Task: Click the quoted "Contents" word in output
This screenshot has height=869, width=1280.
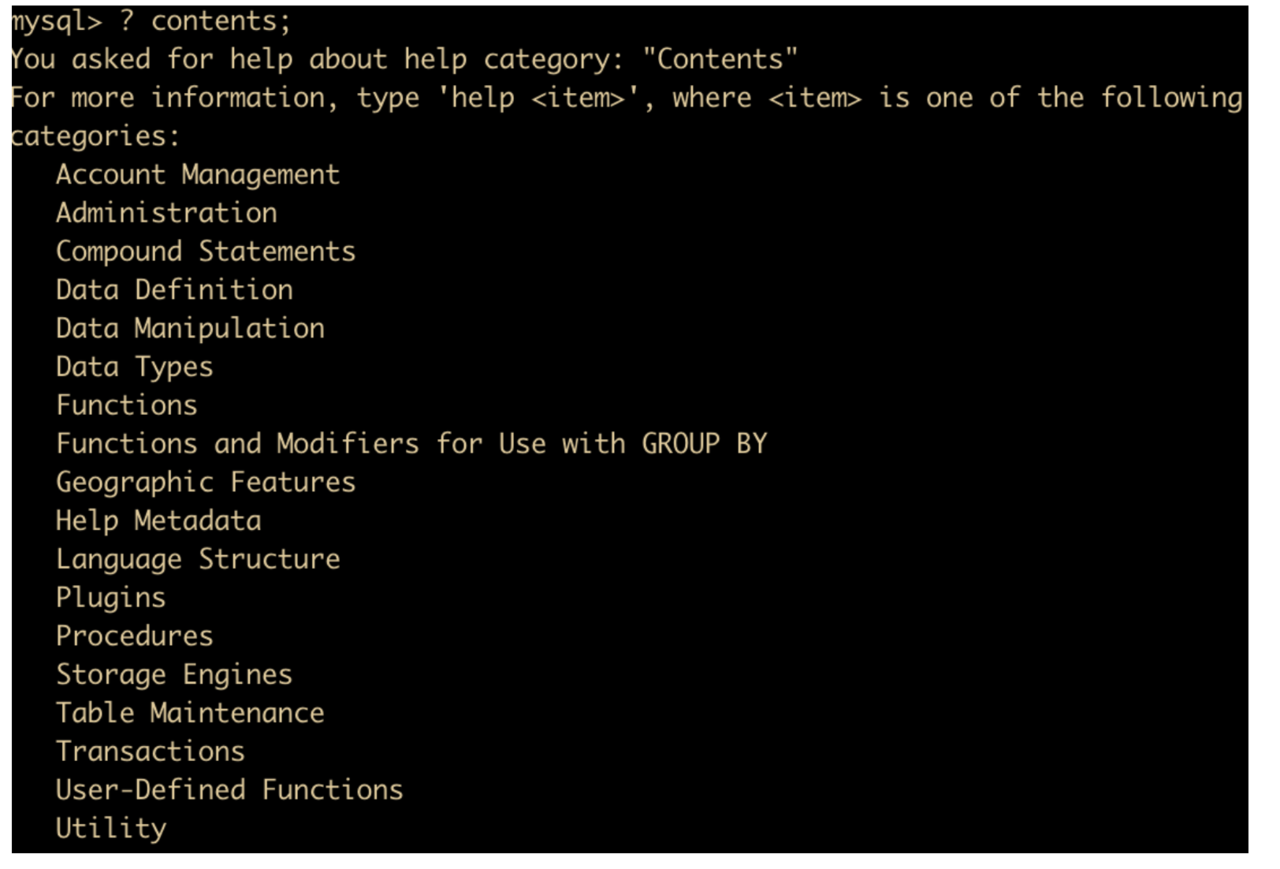Action: 720,59
